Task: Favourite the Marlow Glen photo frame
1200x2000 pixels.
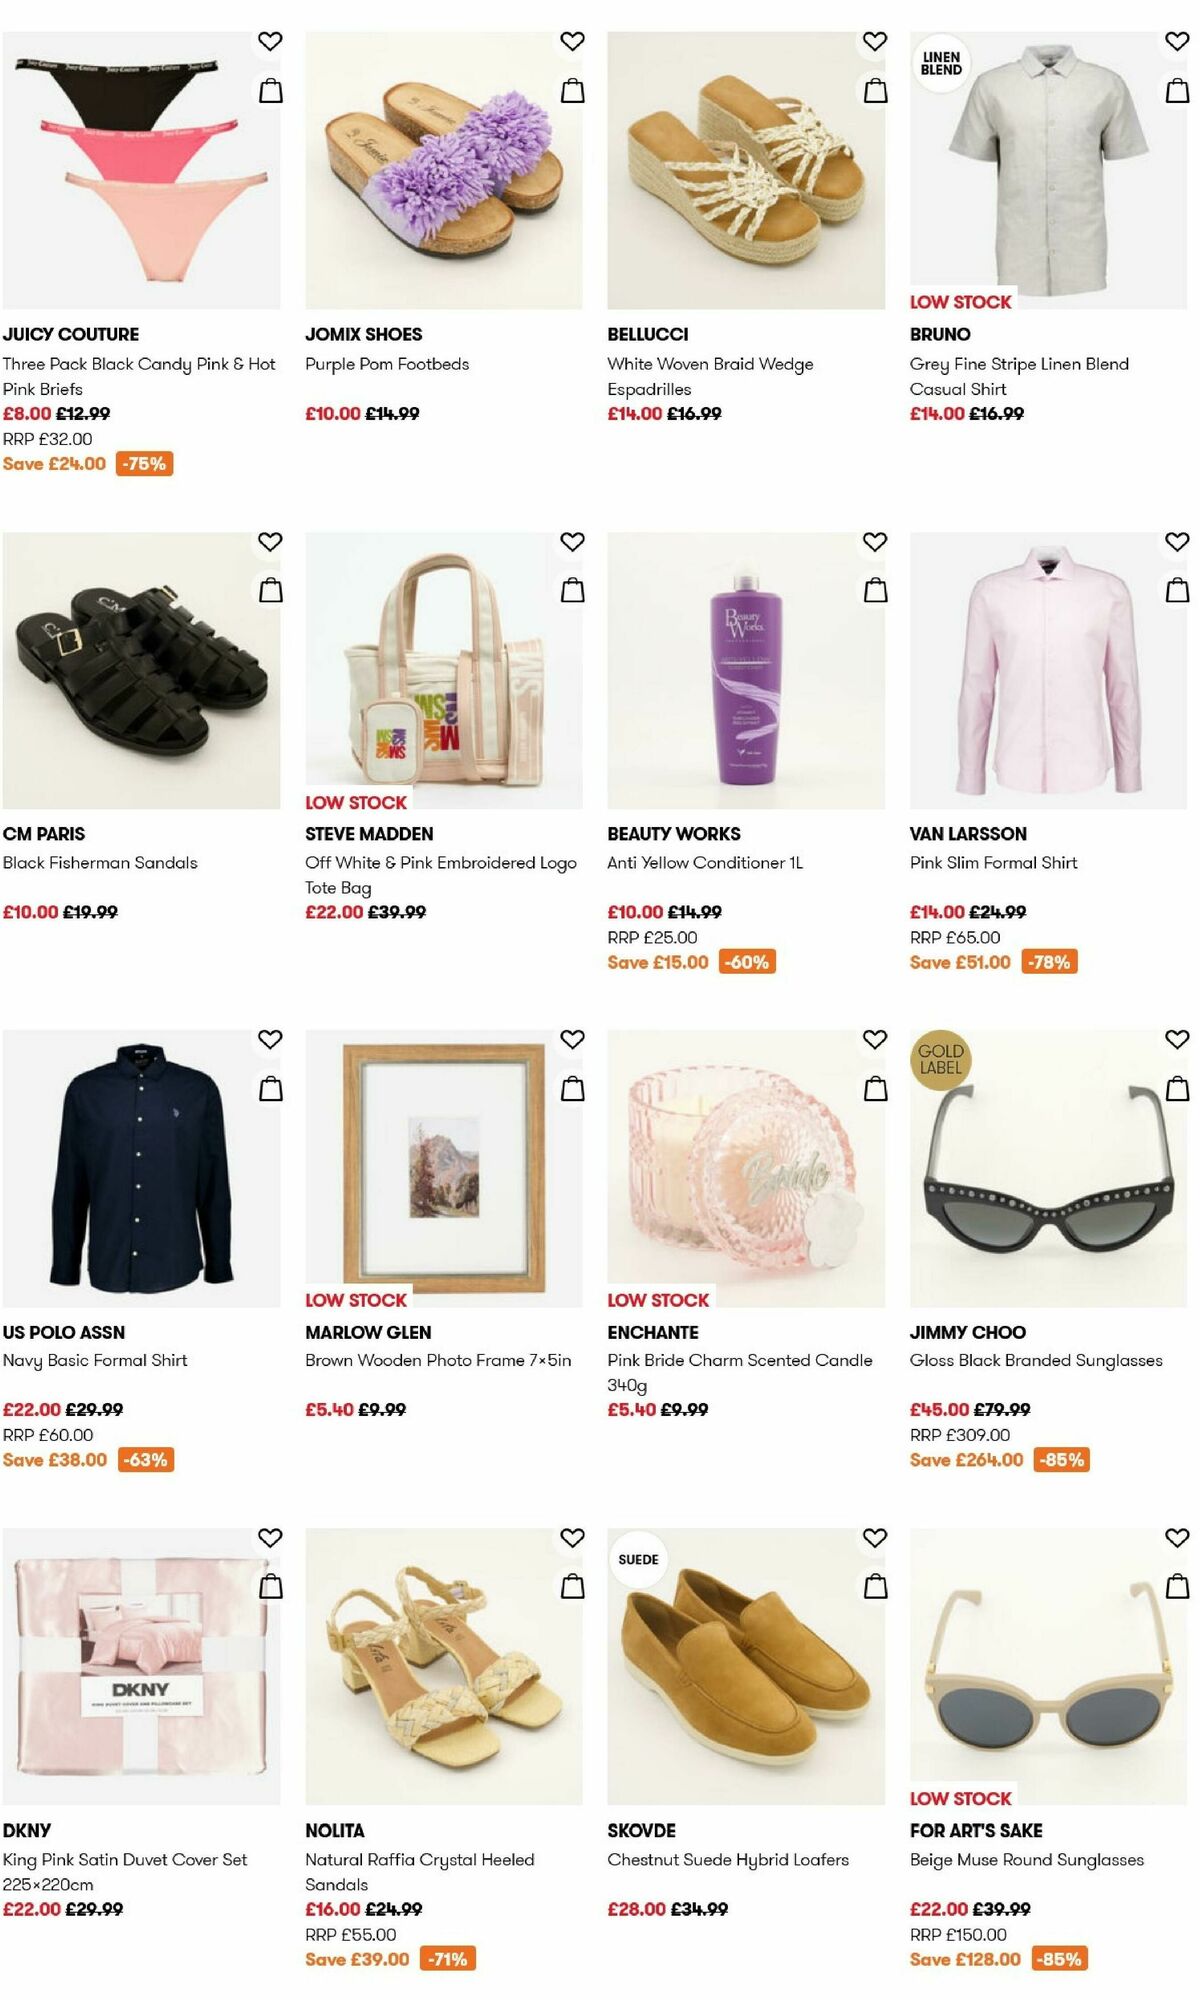Action: [x=570, y=1040]
